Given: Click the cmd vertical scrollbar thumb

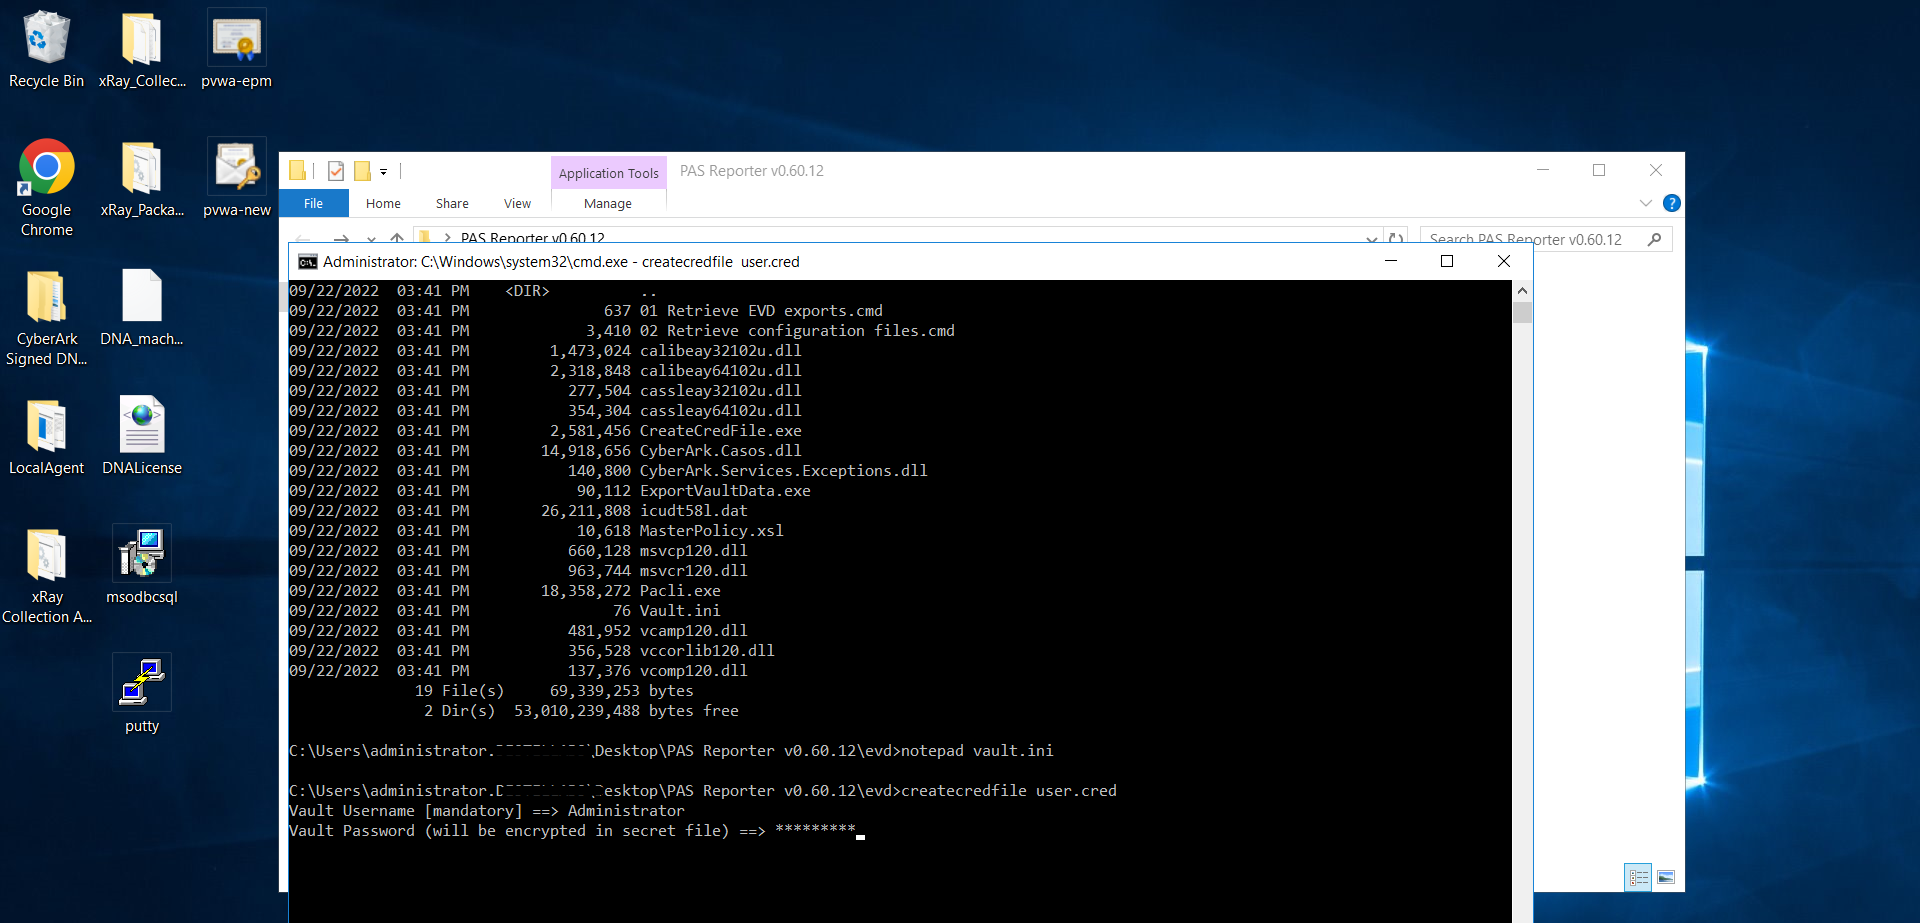Looking at the screenshot, I should pos(1522,312).
